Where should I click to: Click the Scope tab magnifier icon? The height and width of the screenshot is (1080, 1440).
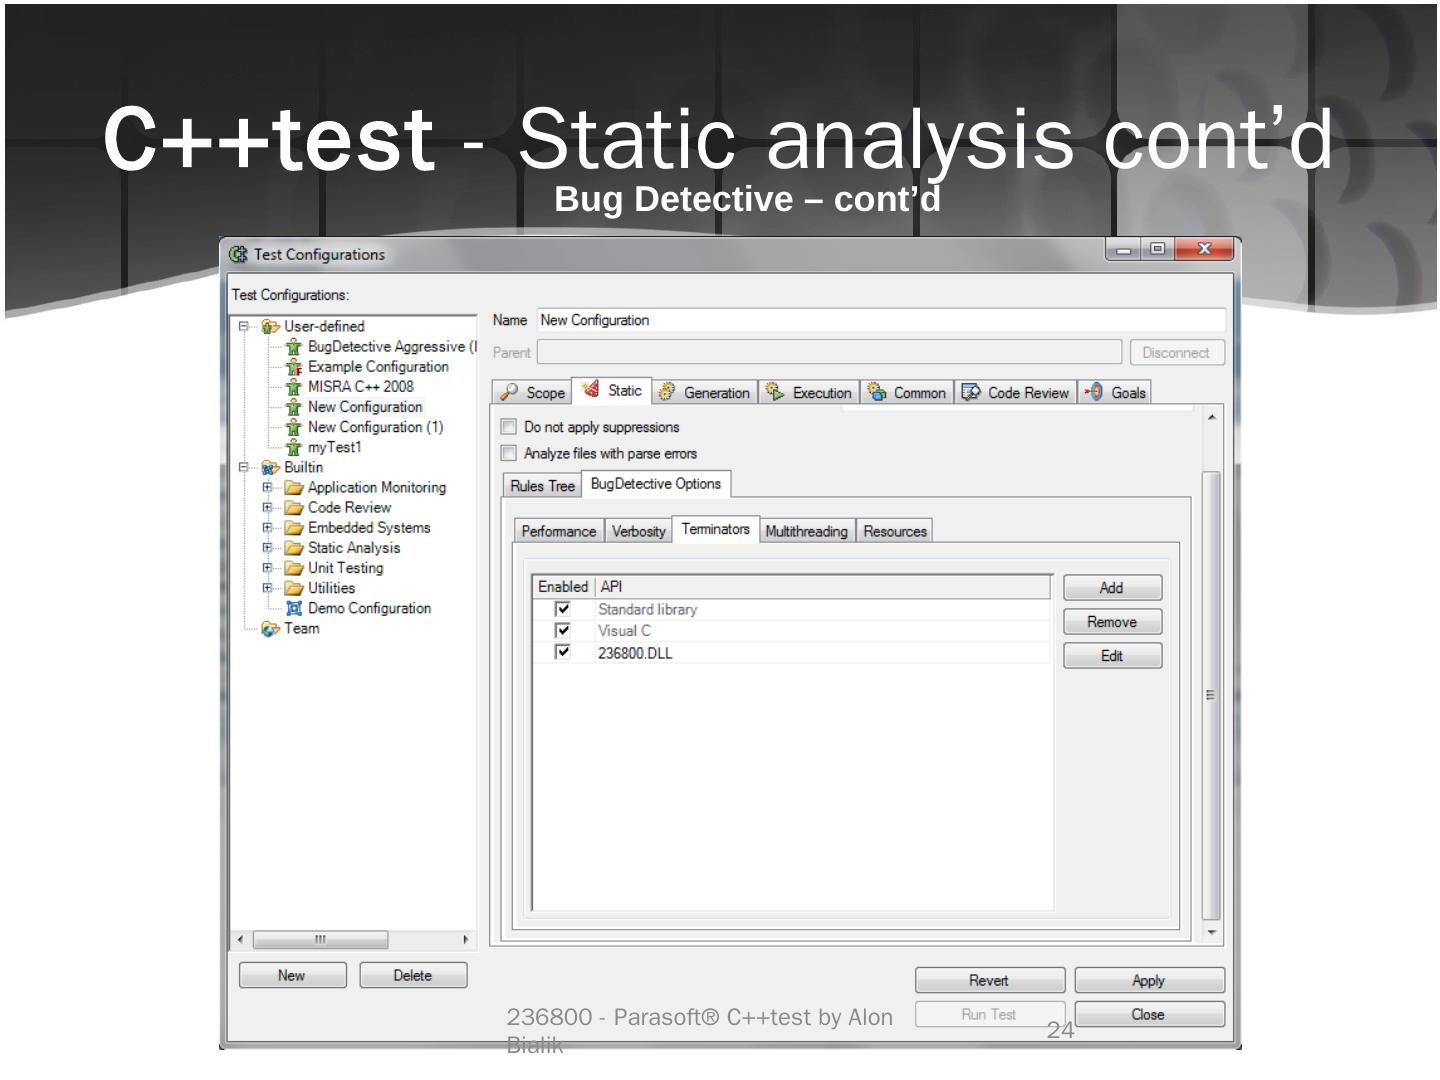click(510, 392)
